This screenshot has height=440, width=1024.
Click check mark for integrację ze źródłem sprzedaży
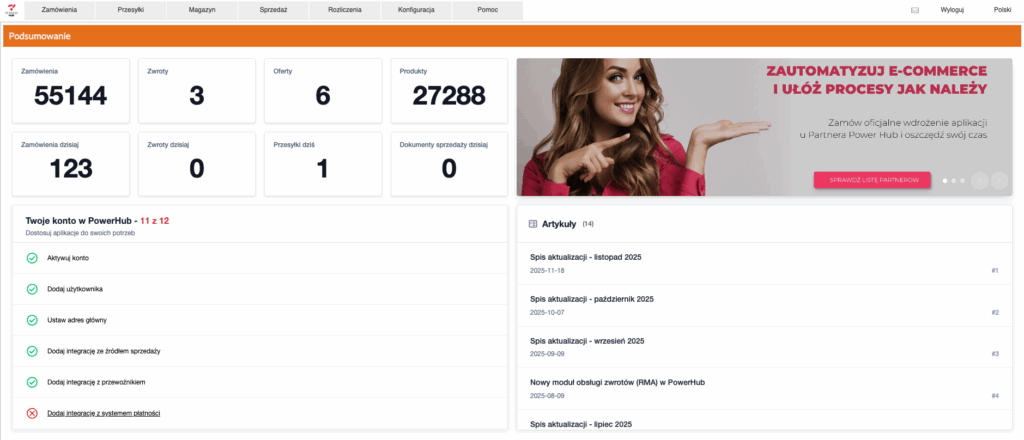pos(32,351)
